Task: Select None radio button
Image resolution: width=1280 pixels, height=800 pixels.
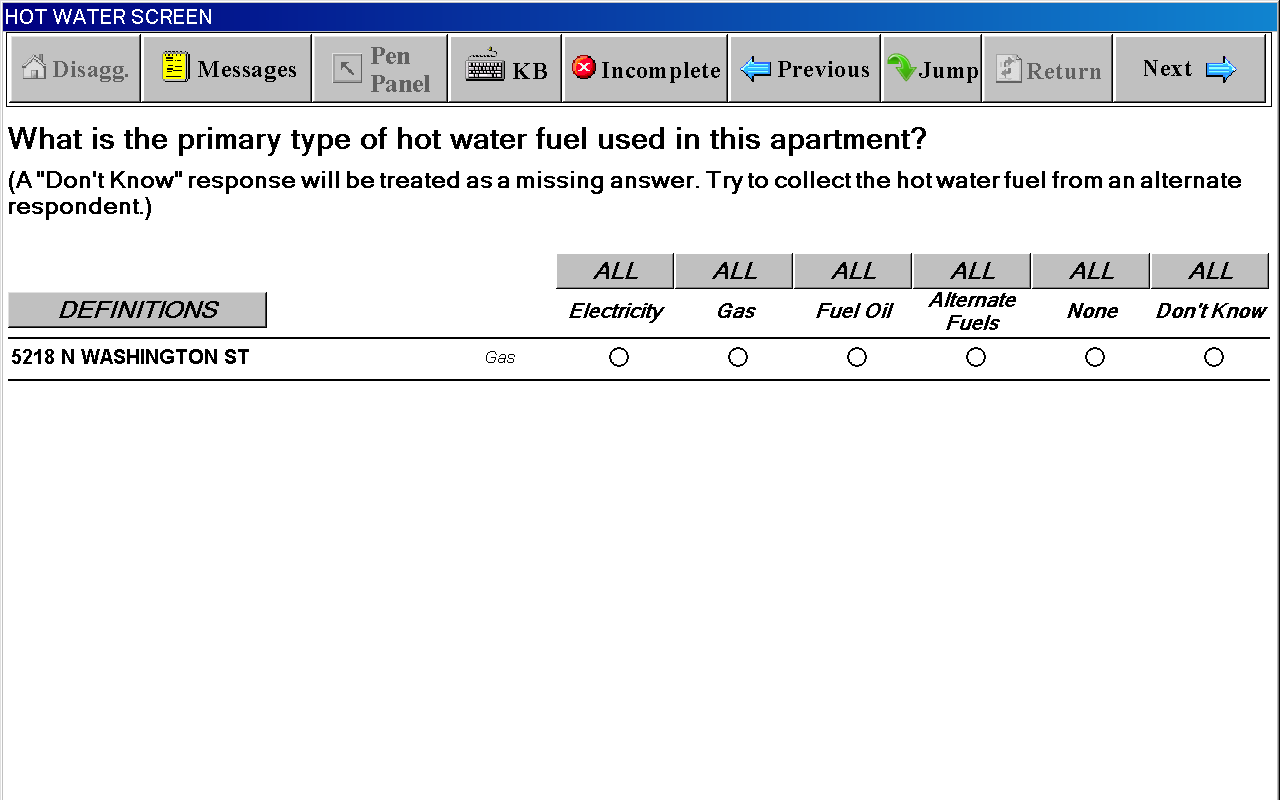Action: pos(1095,357)
